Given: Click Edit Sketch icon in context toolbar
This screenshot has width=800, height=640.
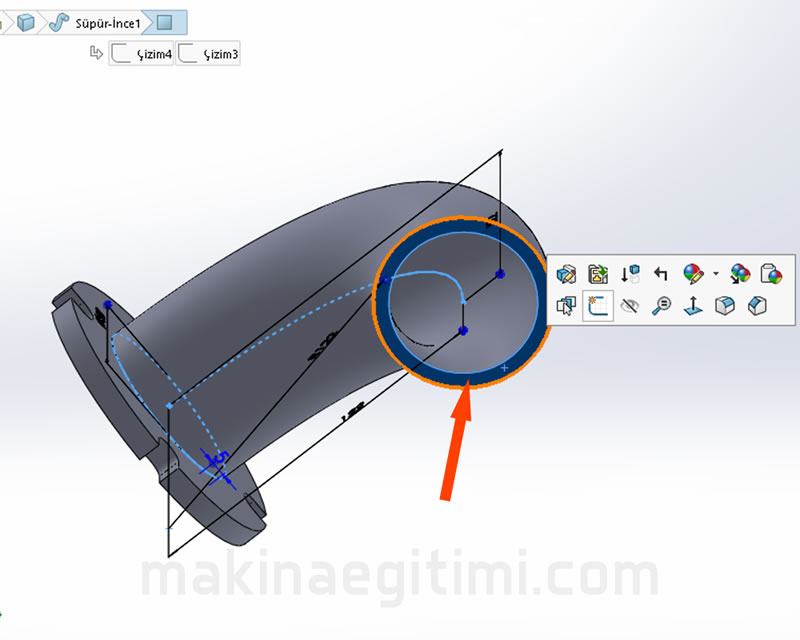Looking at the screenshot, I should click(x=599, y=274).
